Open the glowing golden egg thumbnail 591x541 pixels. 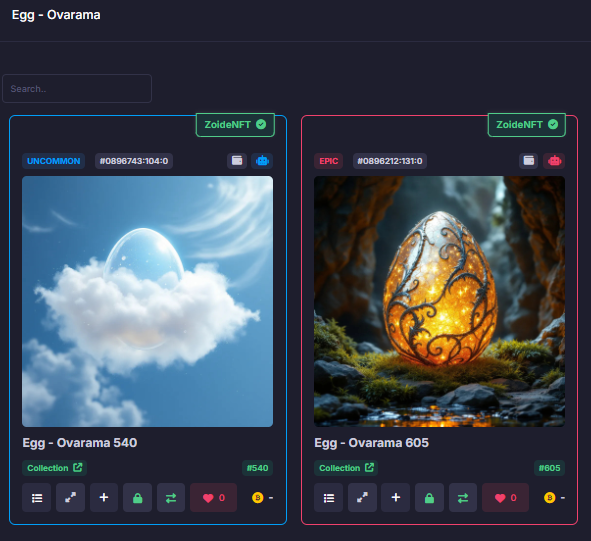[x=439, y=302]
